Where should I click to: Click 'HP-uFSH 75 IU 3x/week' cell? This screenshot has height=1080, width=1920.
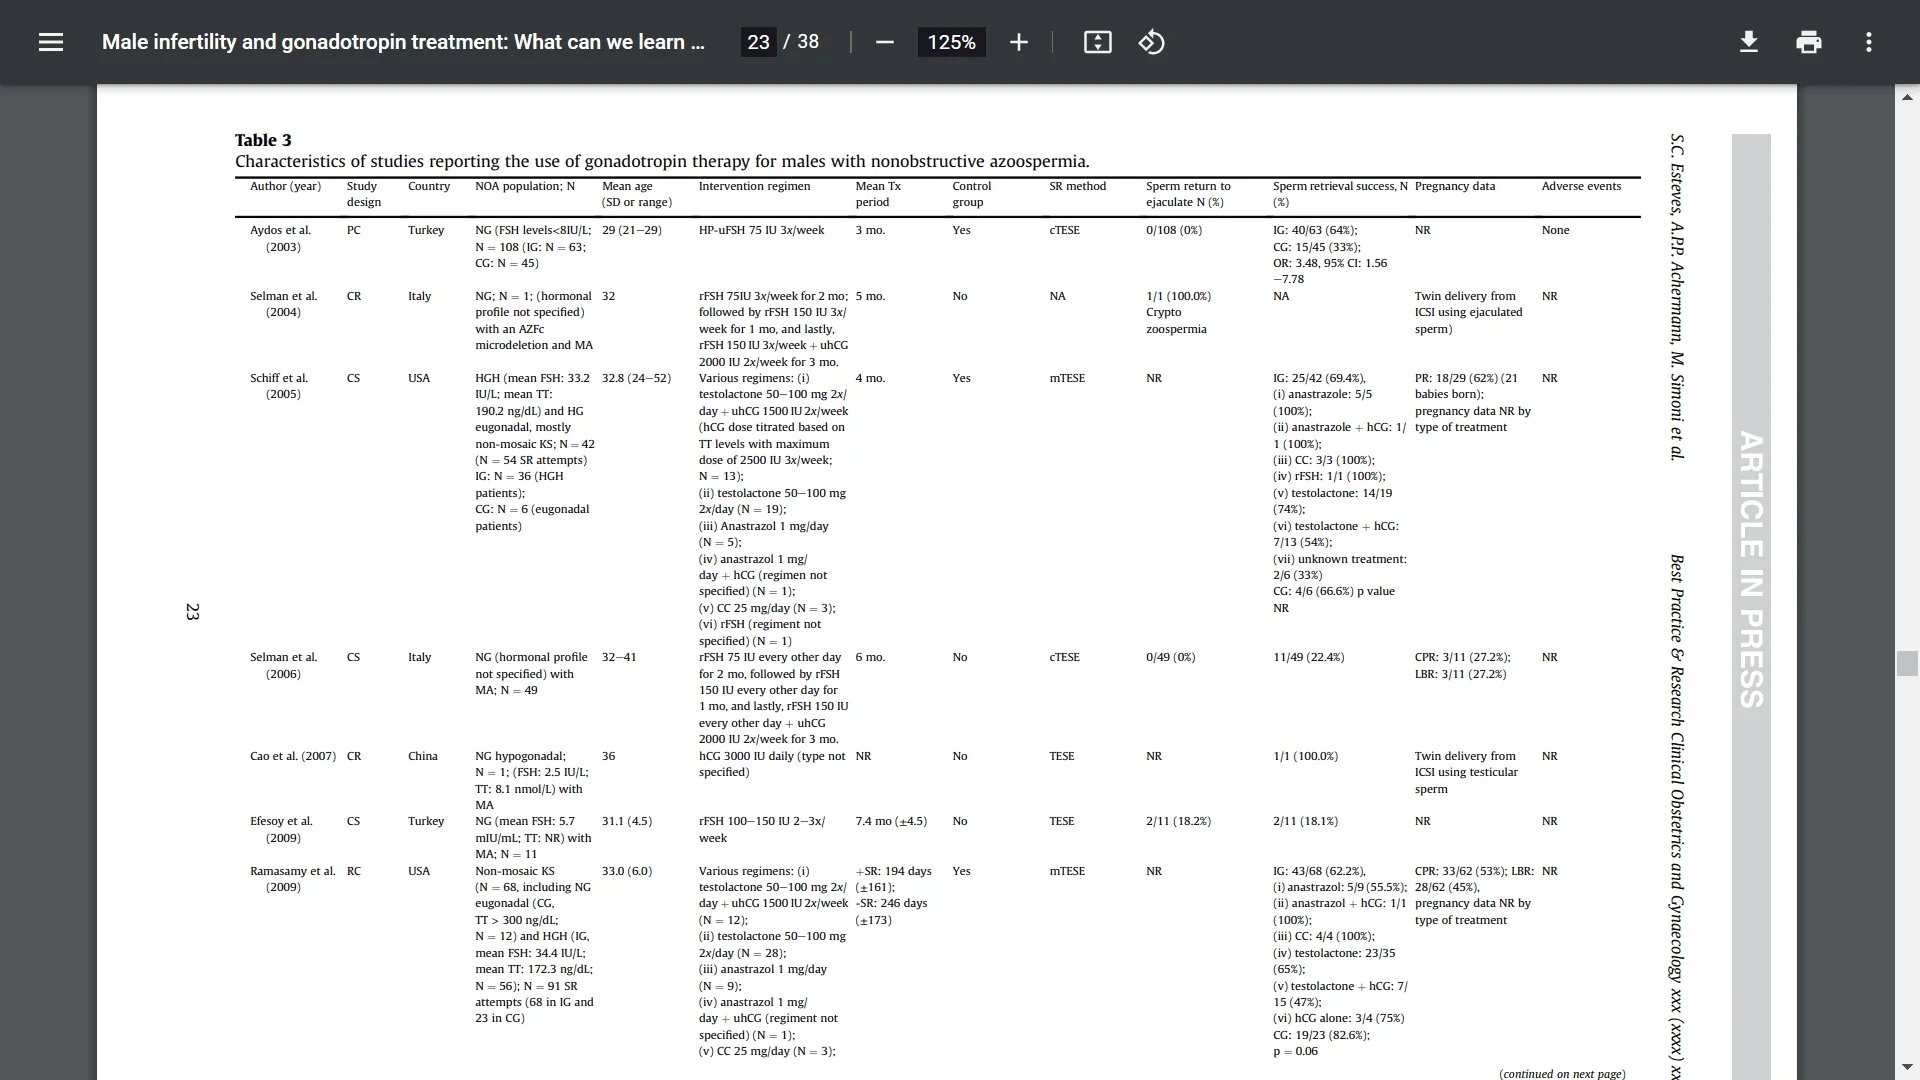pyautogui.click(x=761, y=230)
